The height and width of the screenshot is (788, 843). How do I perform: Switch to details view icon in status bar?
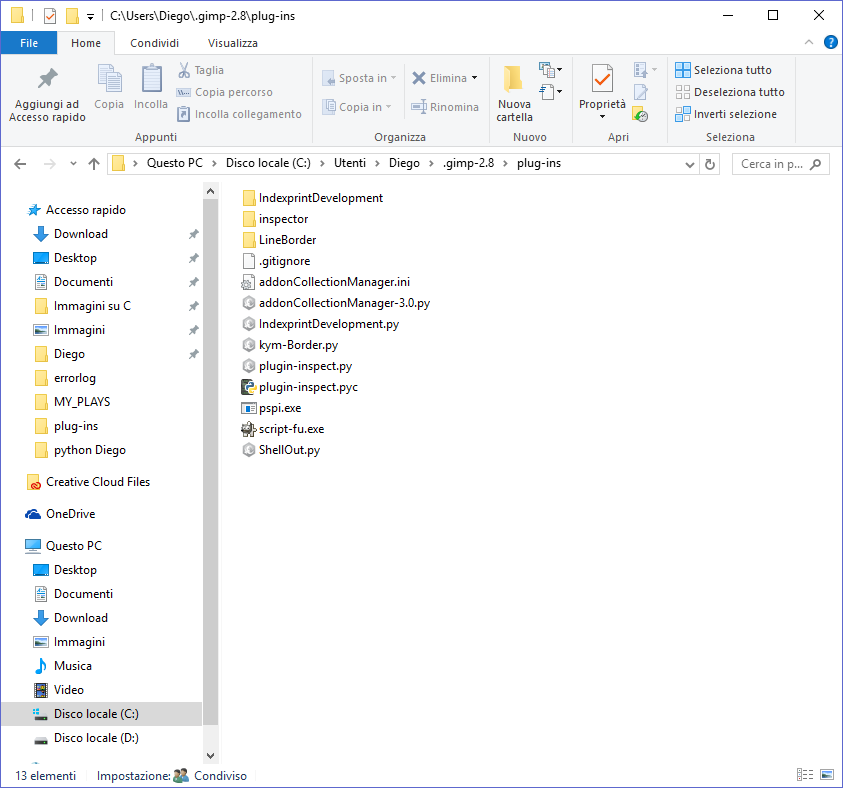point(805,775)
